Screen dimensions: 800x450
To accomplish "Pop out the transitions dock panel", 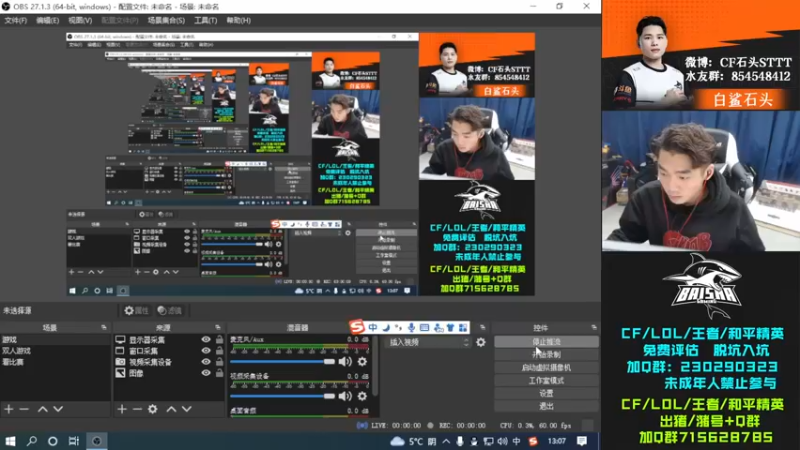I will pos(483,328).
